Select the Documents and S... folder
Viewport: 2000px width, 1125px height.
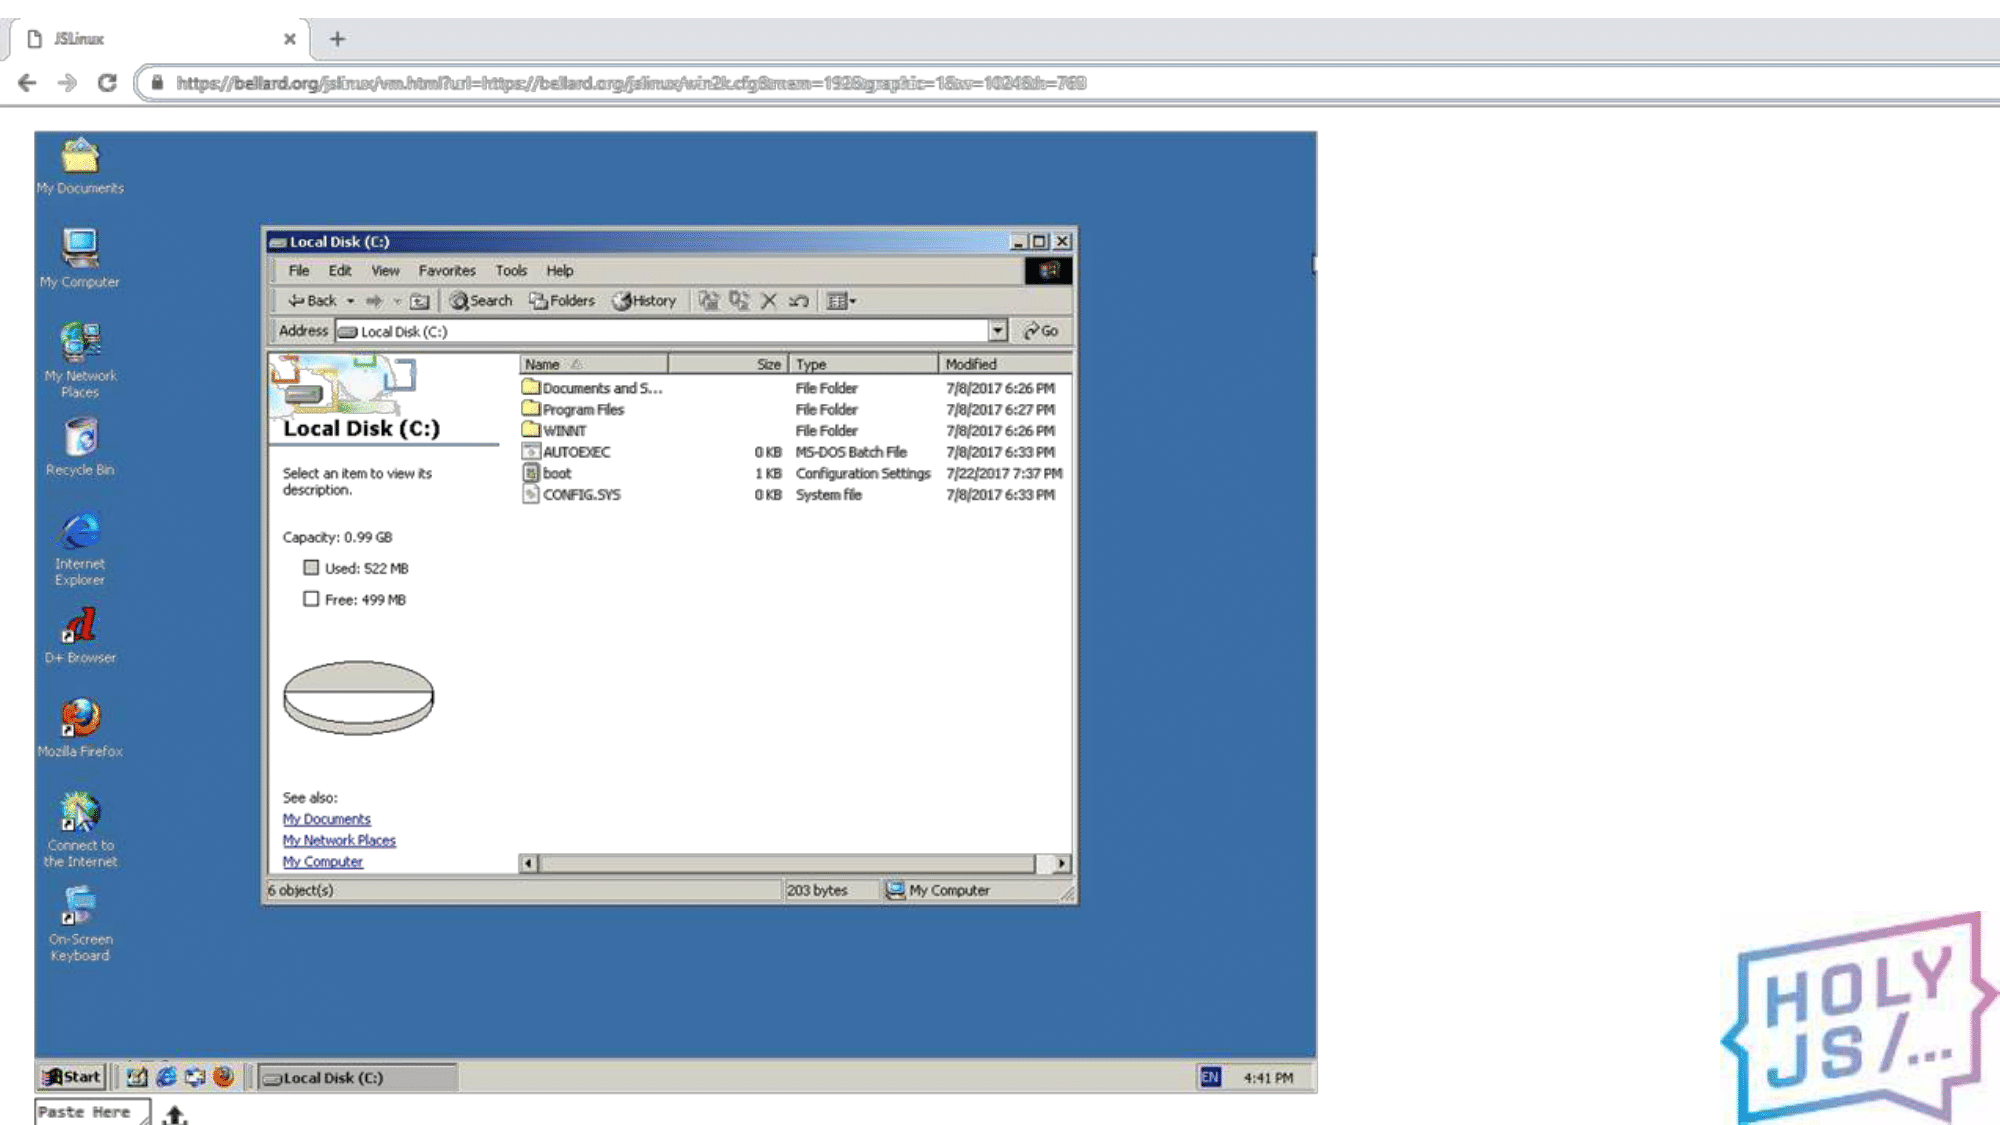592,388
